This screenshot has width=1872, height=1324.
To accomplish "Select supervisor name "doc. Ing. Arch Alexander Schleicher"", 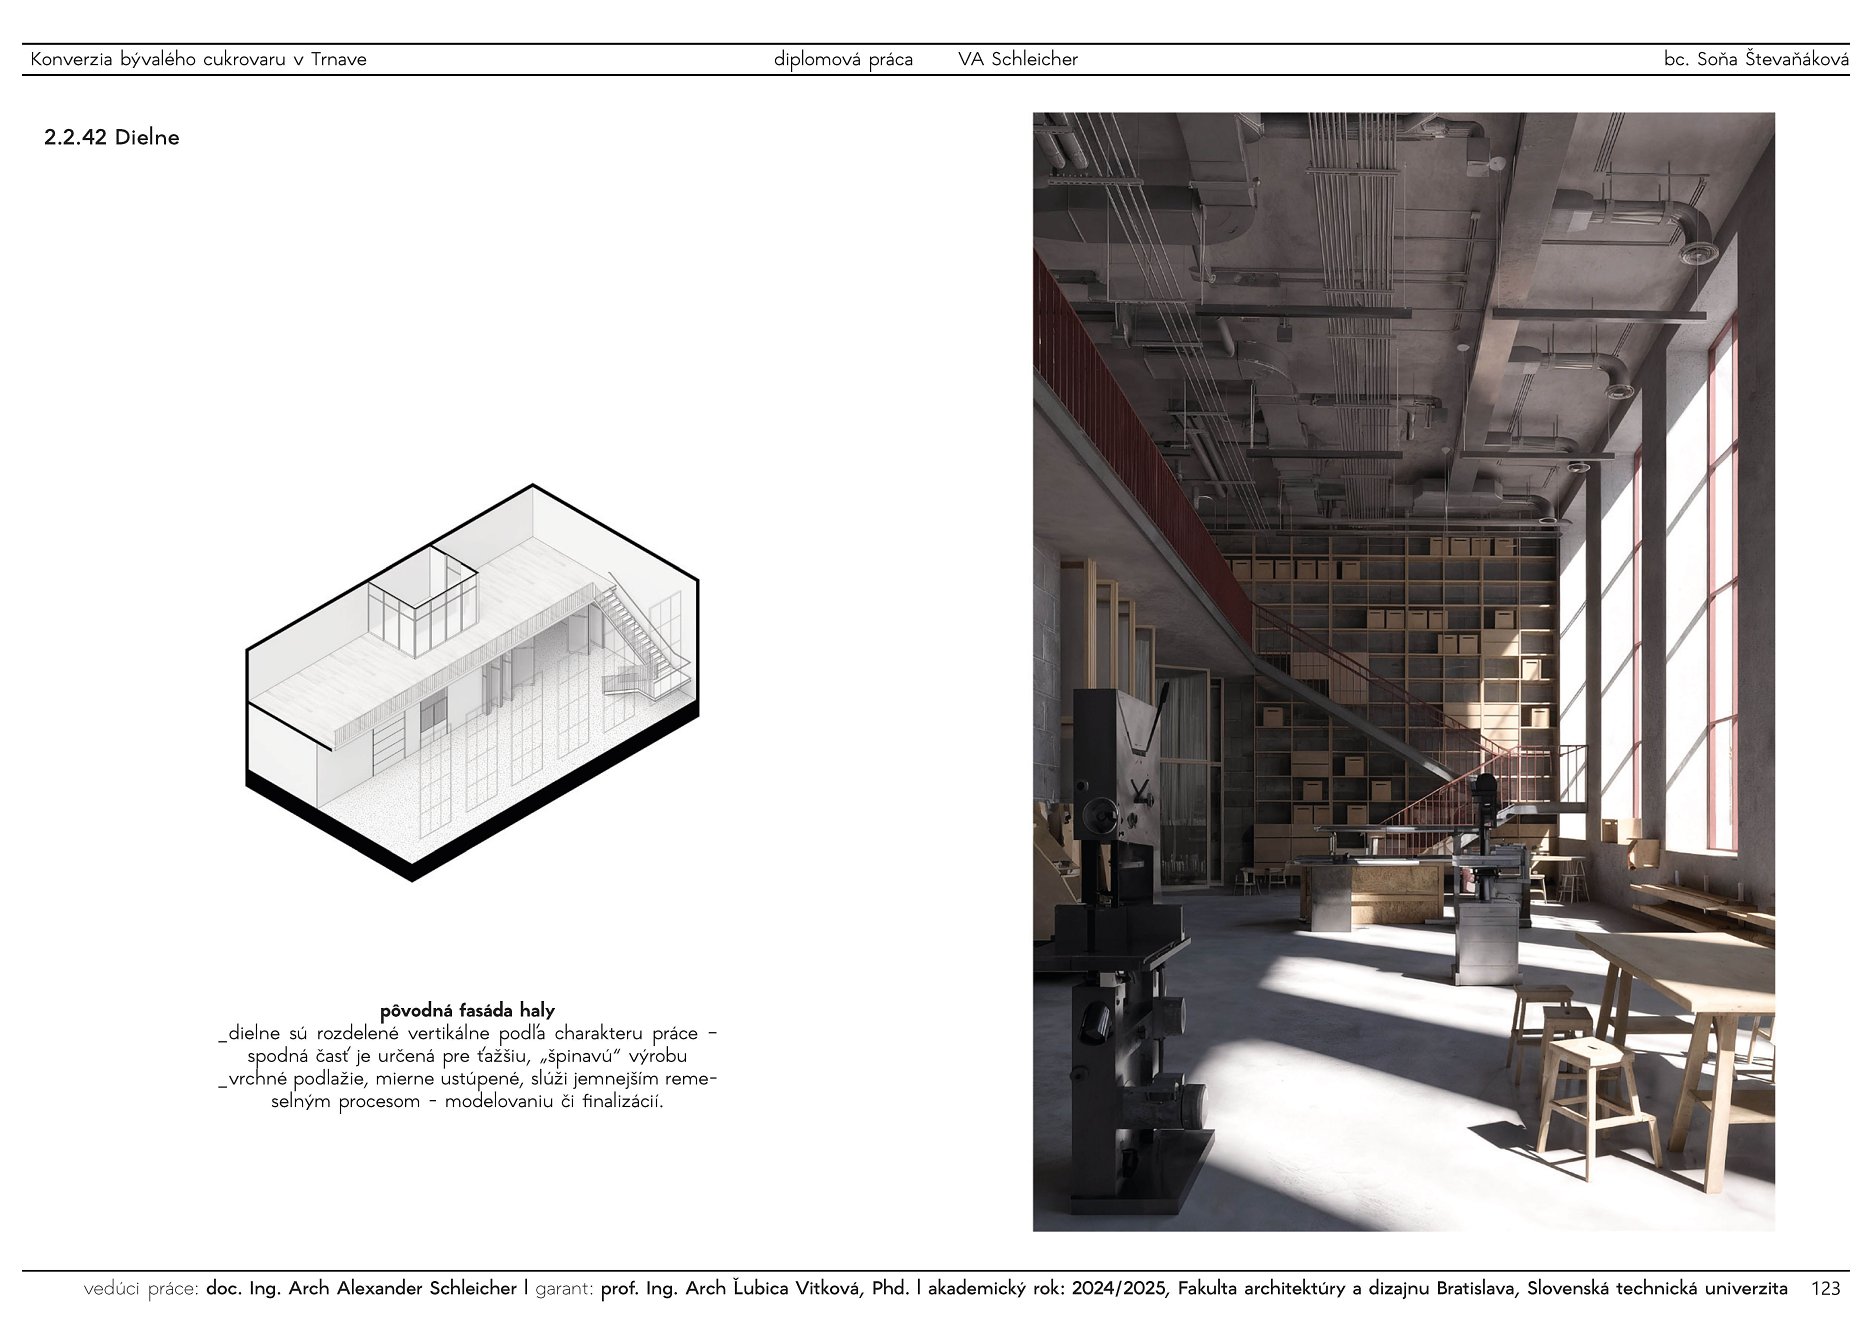I will click(361, 1289).
